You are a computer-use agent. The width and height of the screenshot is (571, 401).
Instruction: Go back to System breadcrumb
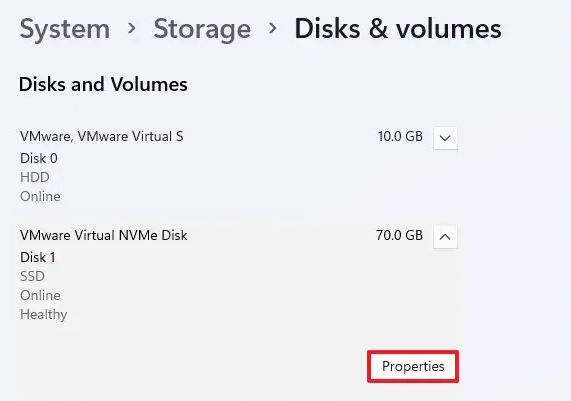click(x=64, y=29)
